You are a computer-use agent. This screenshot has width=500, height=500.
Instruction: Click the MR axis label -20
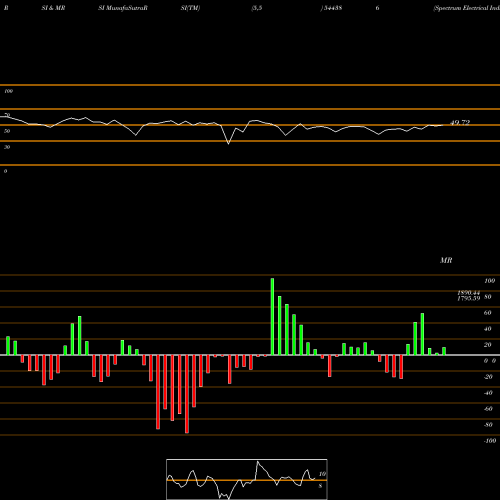click(488, 377)
